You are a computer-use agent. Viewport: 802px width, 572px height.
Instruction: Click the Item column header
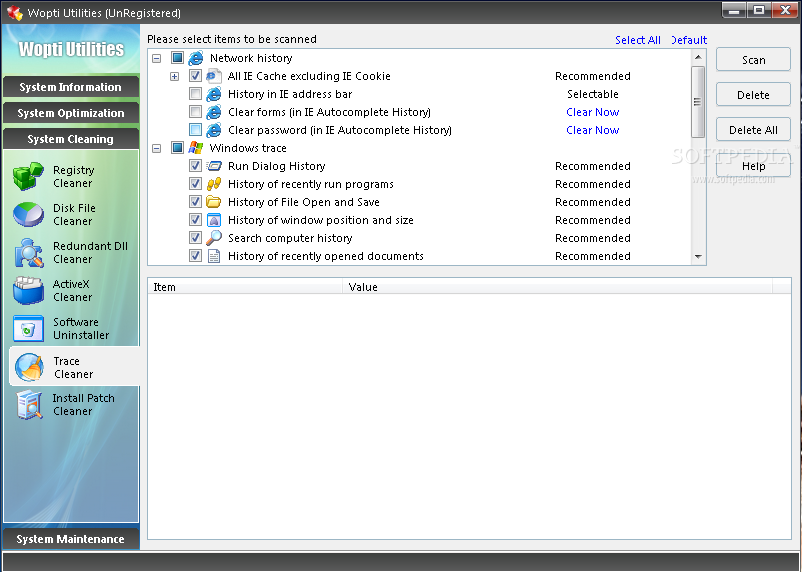coord(246,287)
